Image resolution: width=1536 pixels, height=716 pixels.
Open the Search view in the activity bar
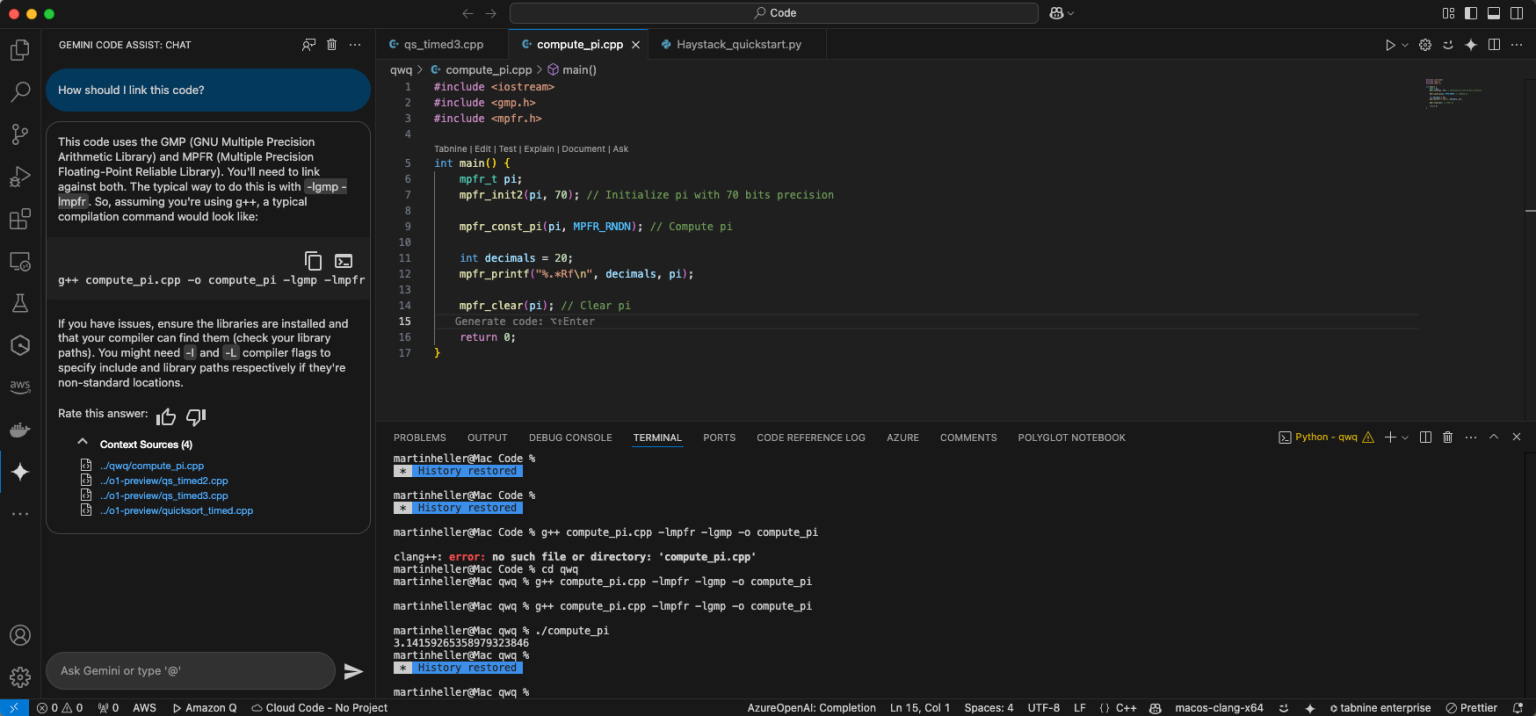(x=19, y=91)
